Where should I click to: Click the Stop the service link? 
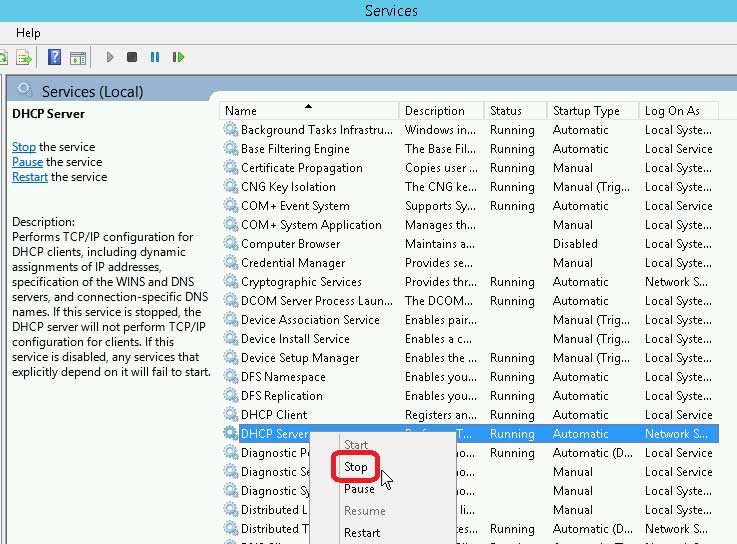(x=24, y=147)
